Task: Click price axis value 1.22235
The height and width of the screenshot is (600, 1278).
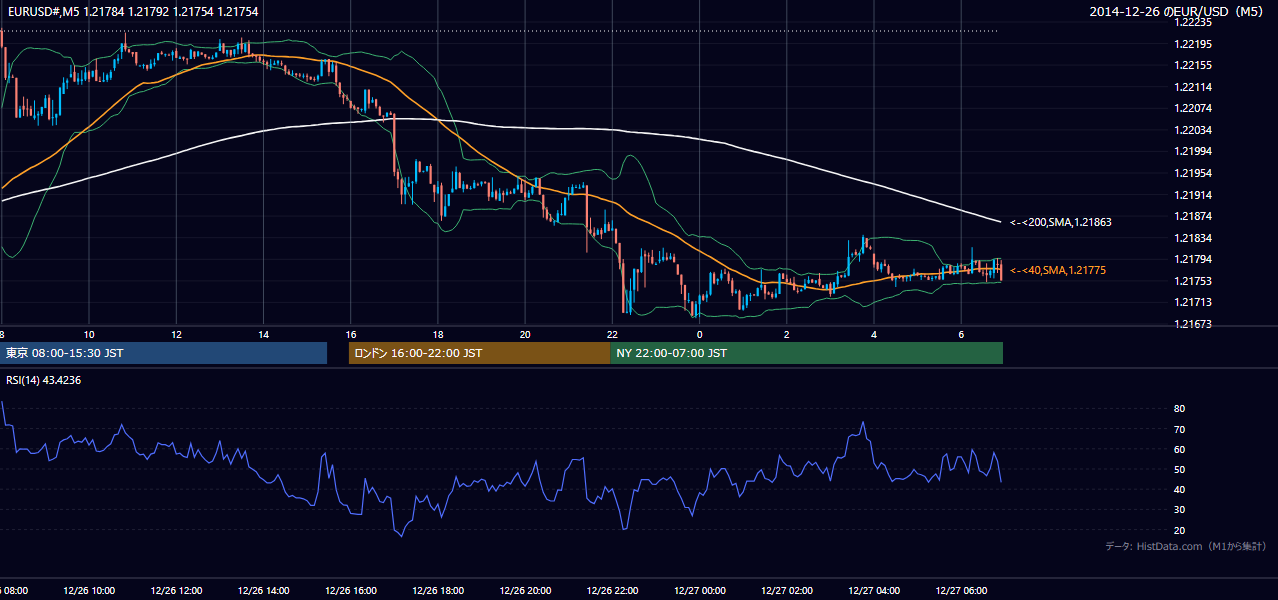Action: pyautogui.click(x=1191, y=22)
